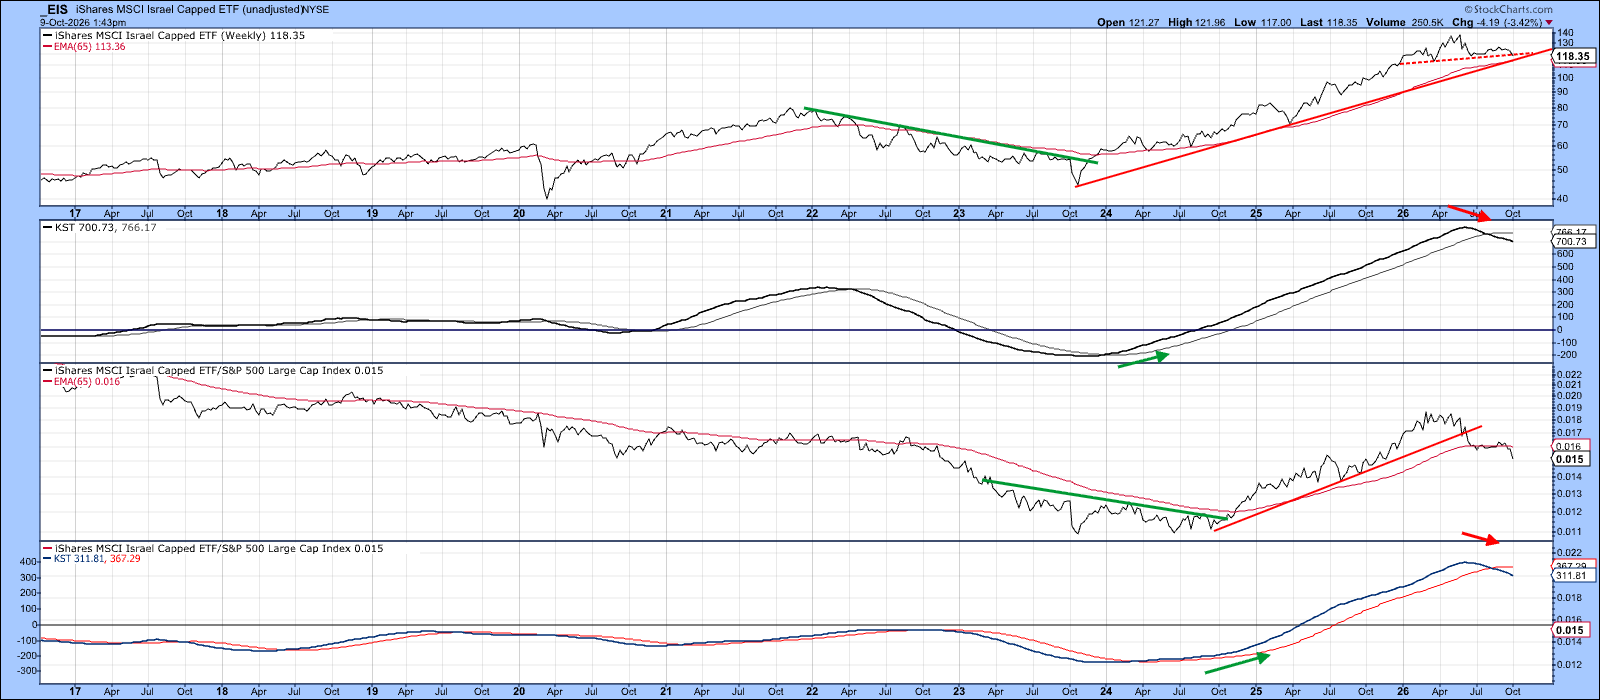
Task: Click the 'Open 121.27' header value
Action: tap(1128, 22)
